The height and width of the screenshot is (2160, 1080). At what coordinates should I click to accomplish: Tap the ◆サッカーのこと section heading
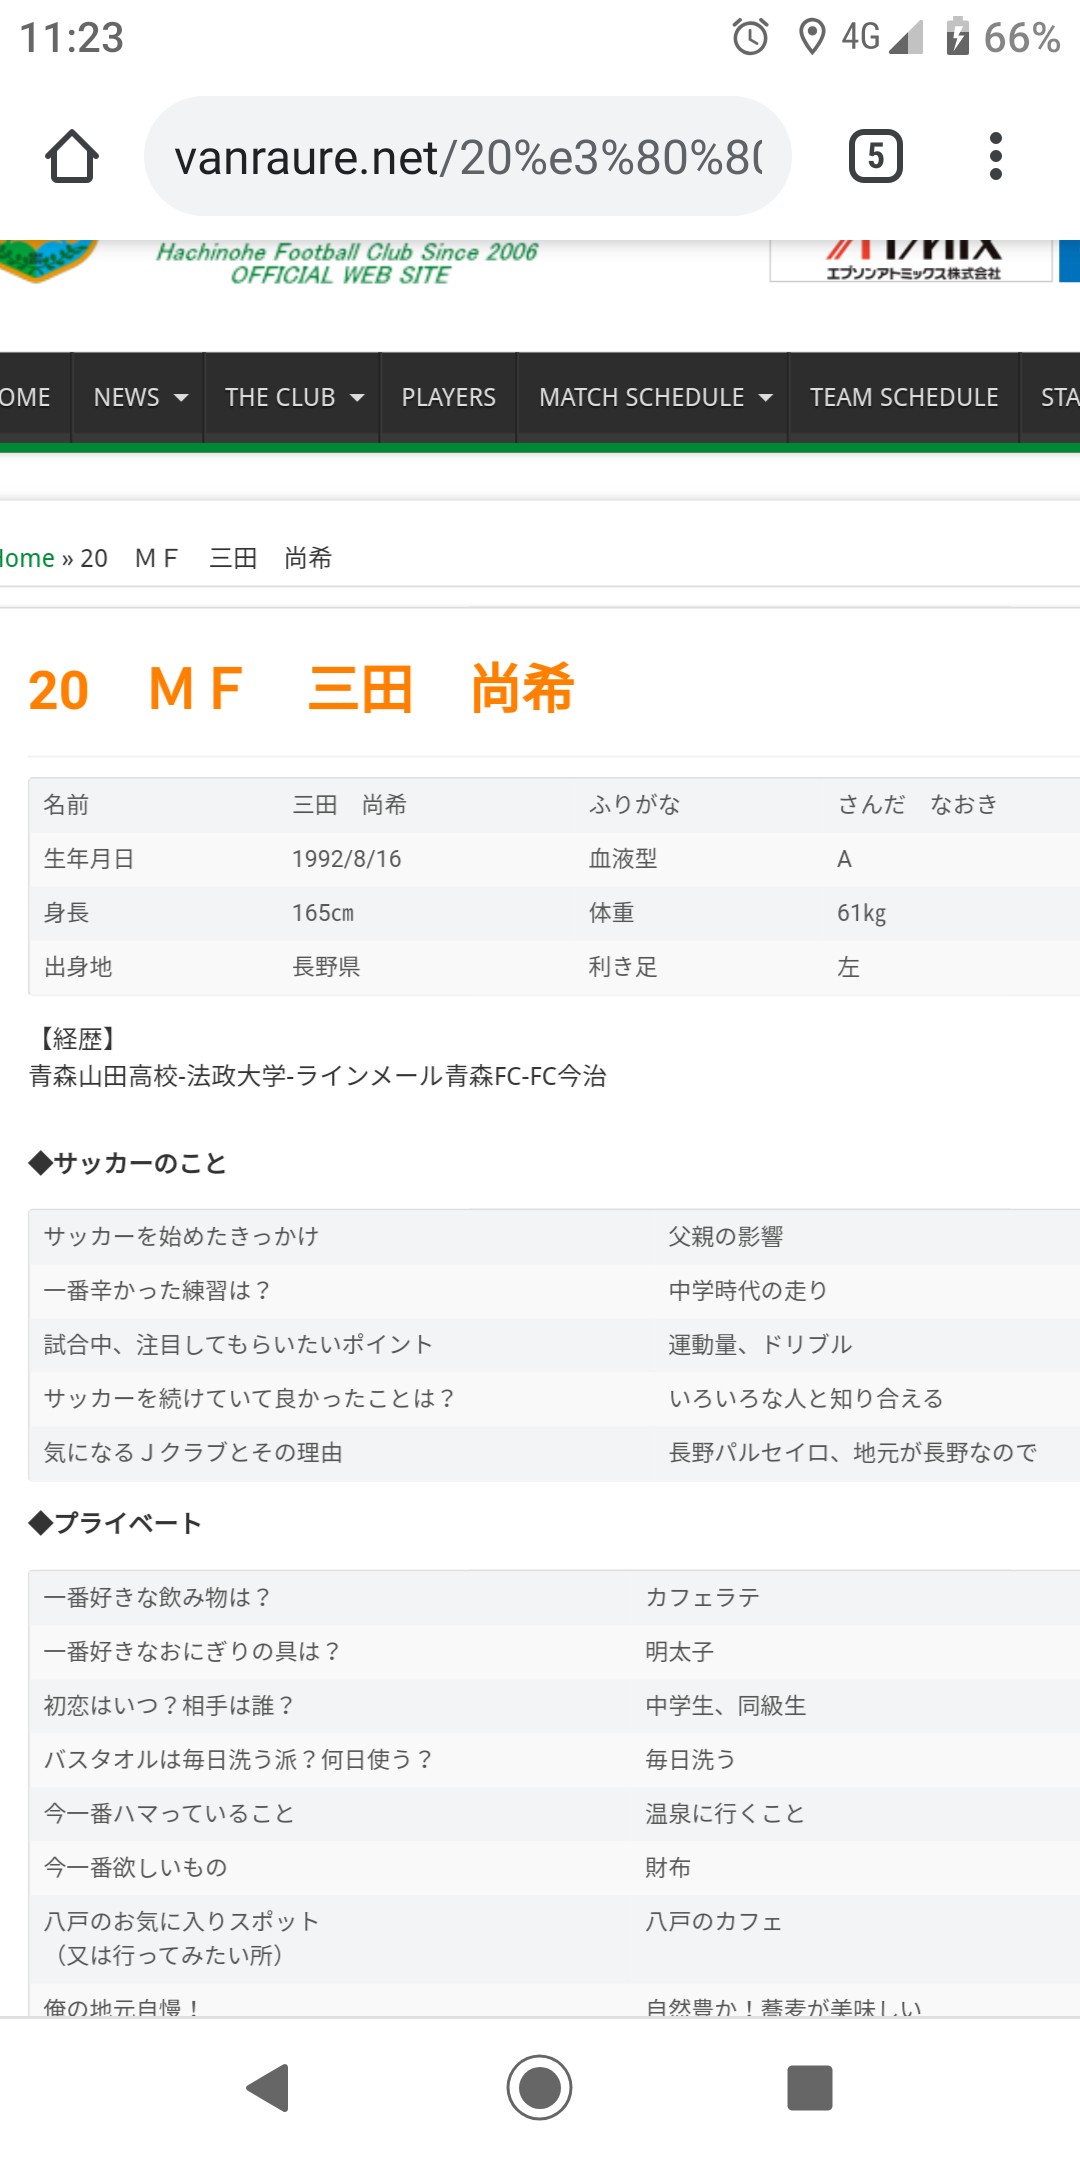coord(128,1163)
